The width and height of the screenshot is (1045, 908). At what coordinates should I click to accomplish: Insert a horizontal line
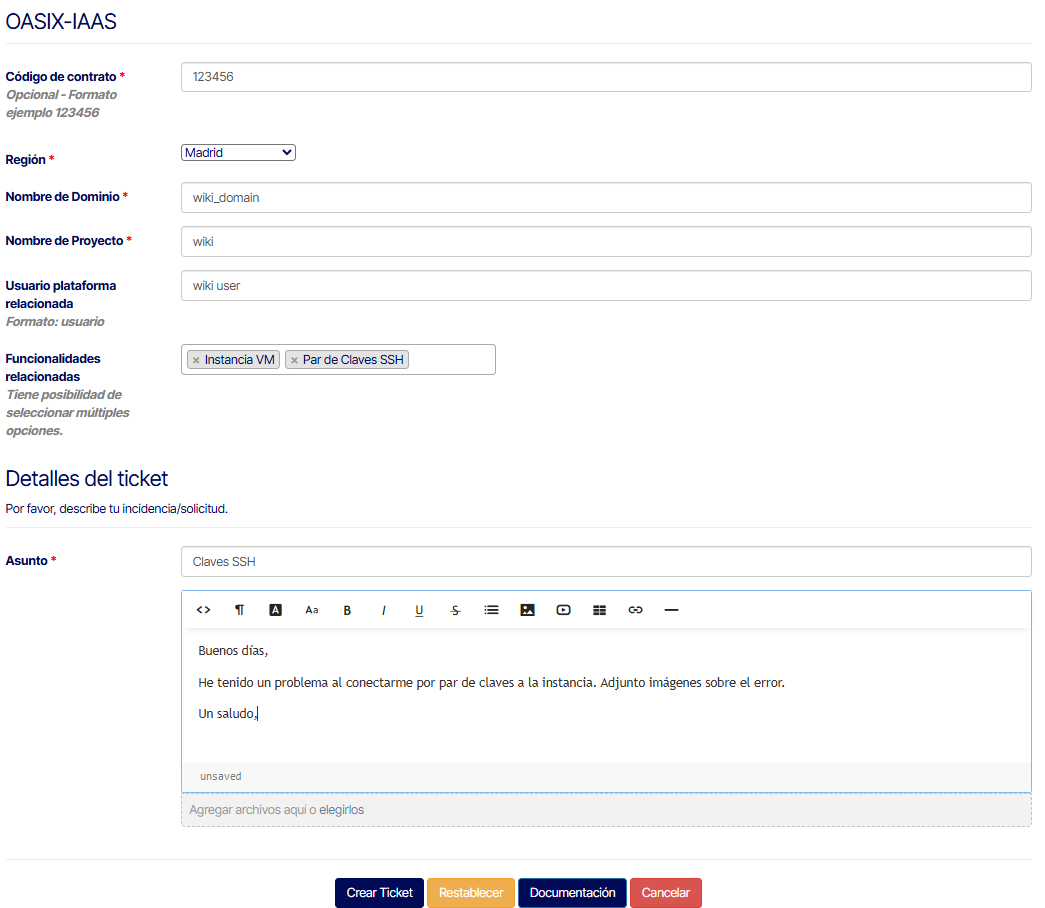(671, 610)
